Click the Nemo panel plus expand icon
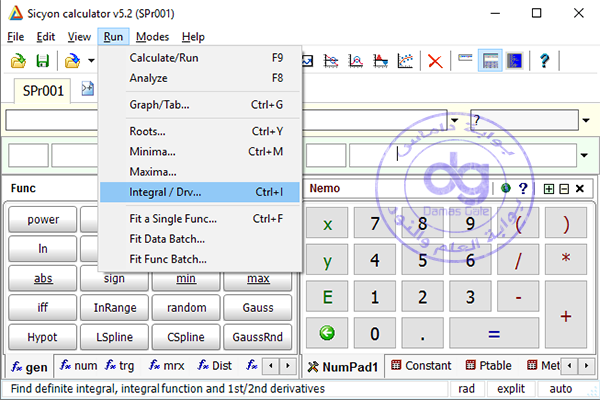The width and height of the screenshot is (600, 400). click(549, 189)
